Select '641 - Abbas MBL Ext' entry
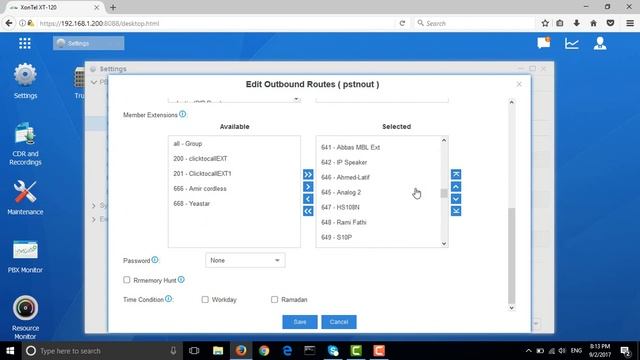This screenshot has height=360, width=640. pyautogui.click(x=378, y=147)
